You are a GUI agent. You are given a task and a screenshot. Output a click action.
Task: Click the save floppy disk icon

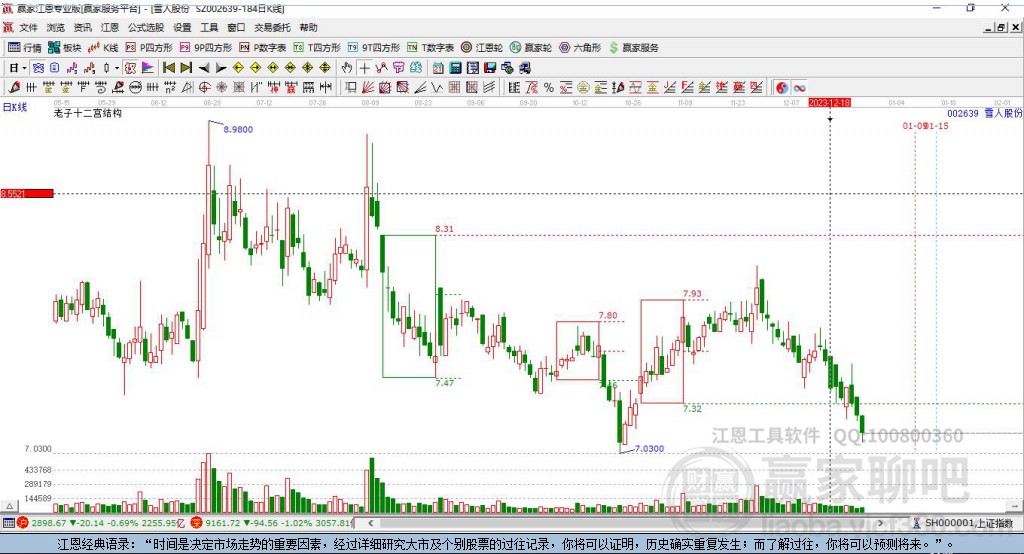490,68
